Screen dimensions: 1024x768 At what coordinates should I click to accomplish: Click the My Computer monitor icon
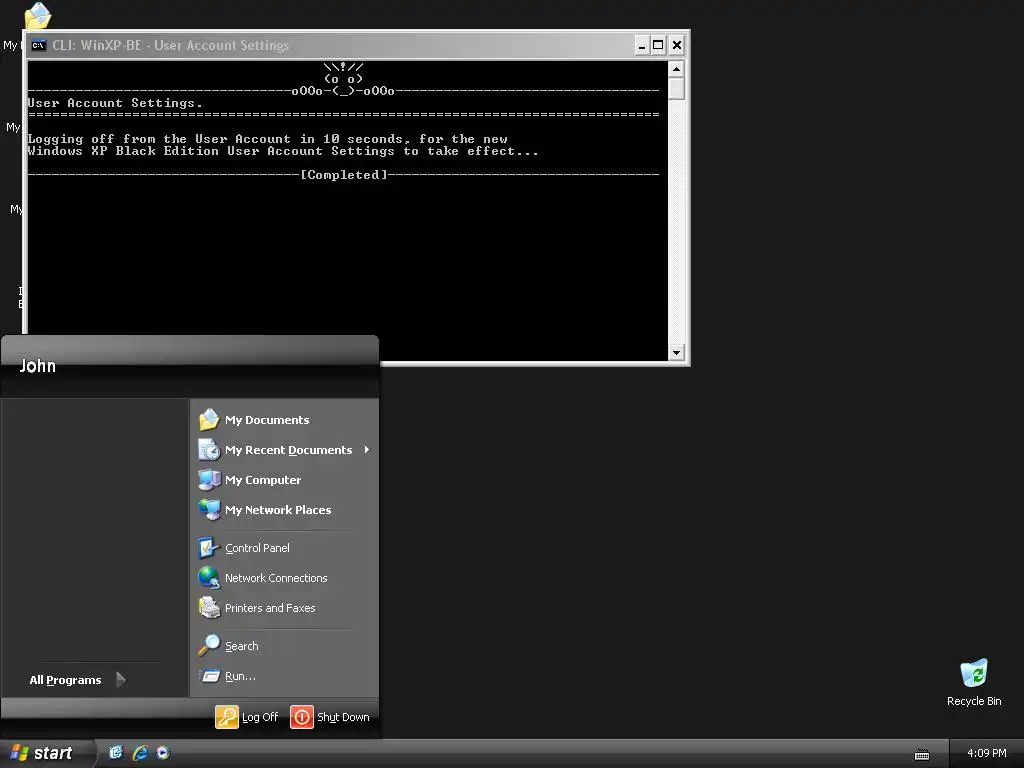click(209, 480)
